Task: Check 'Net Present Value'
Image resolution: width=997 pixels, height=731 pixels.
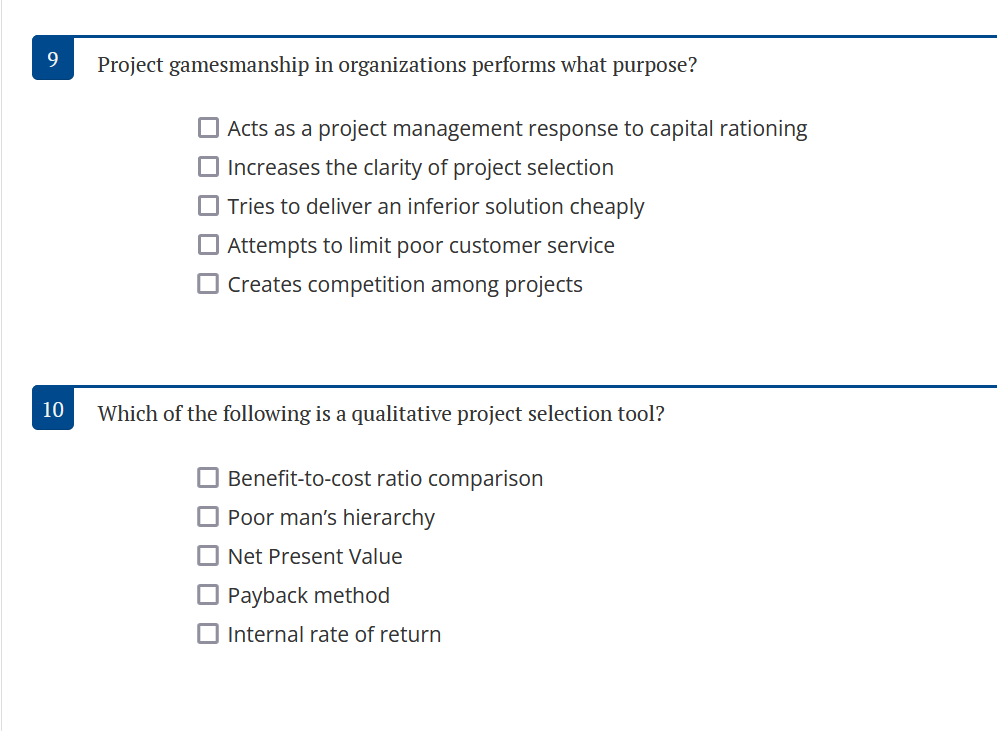Action: point(208,555)
